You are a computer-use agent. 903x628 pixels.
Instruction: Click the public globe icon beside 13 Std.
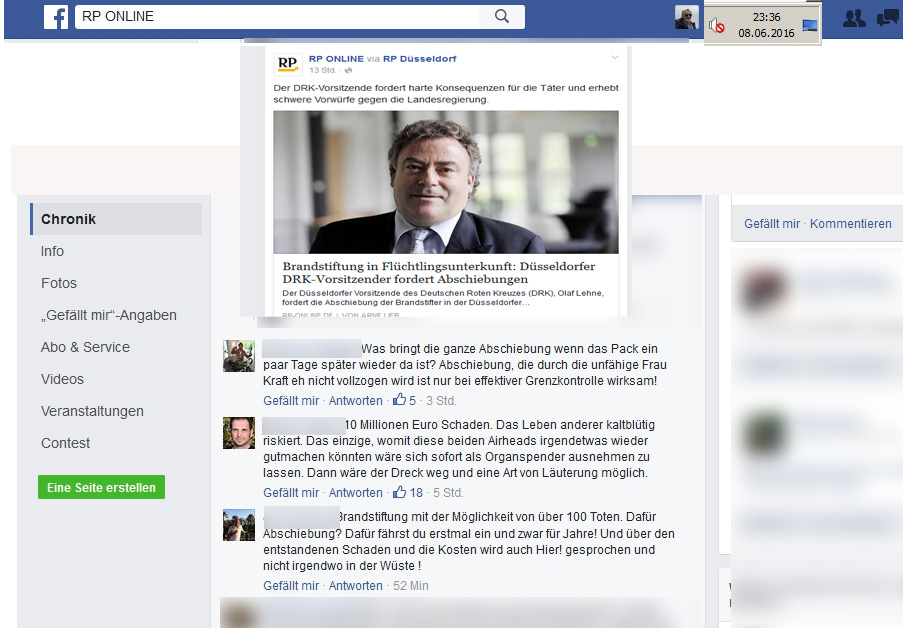pos(348,70)
